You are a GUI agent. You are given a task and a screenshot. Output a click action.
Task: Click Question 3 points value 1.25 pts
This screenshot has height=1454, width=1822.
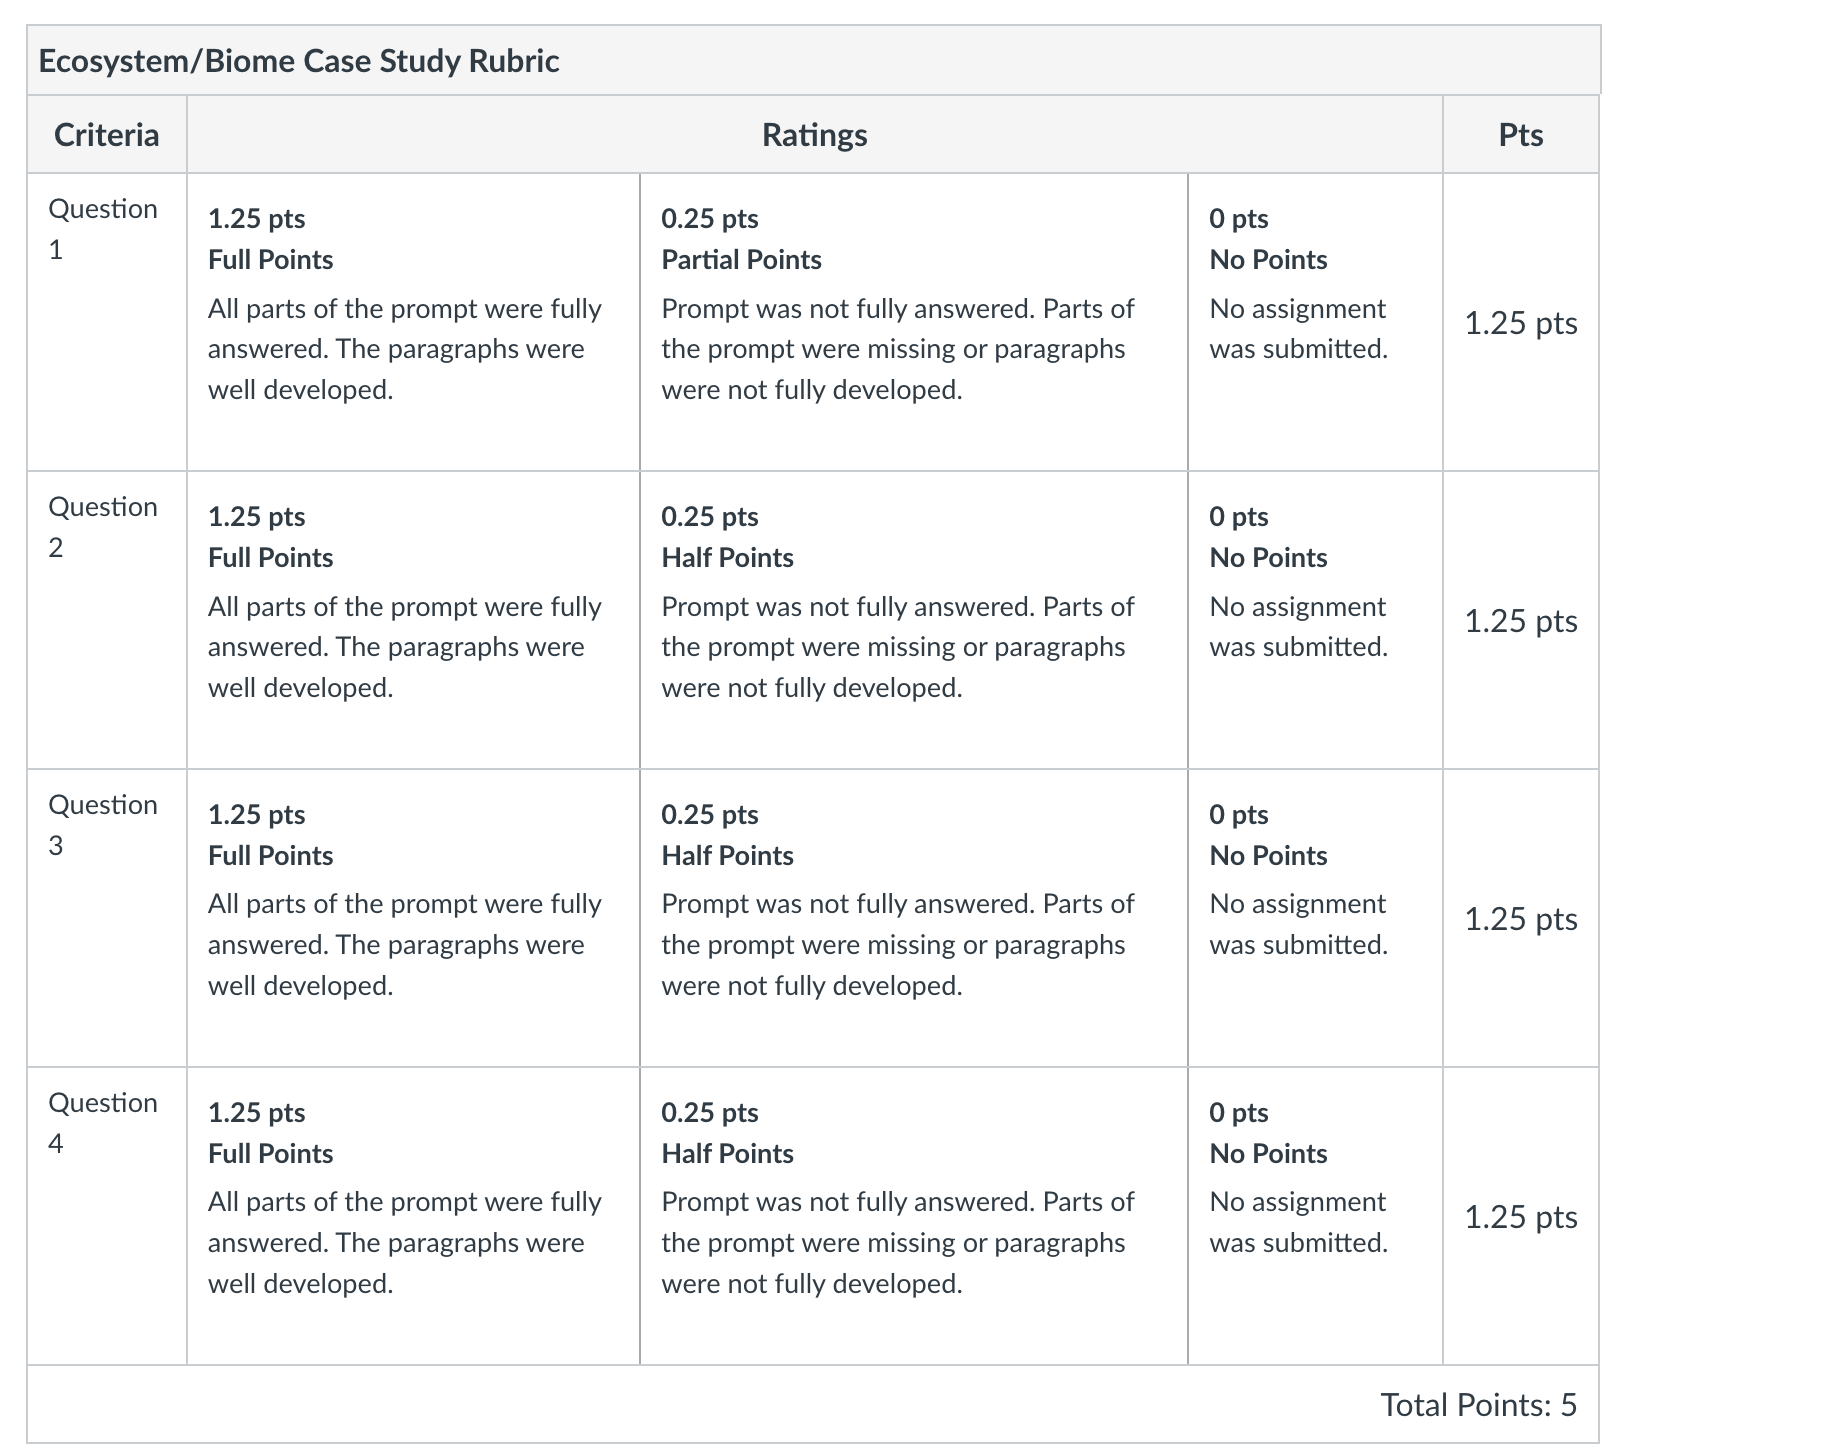tap(1520, 918)
